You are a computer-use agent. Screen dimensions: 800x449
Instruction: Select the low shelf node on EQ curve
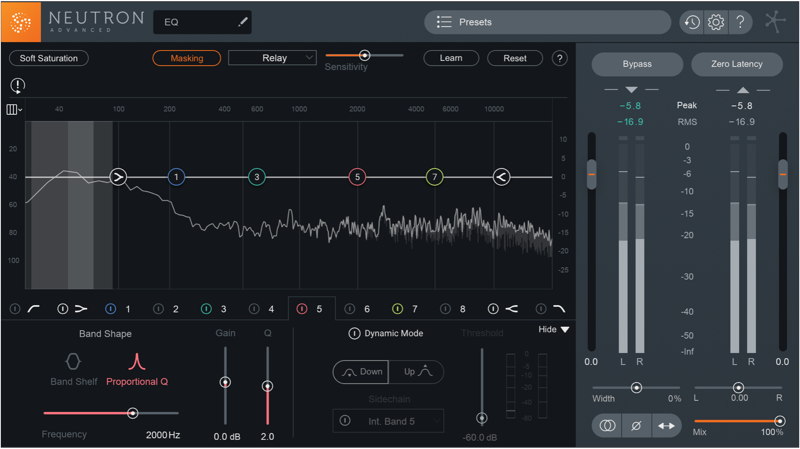pyautogui.click(x=118, y=177)
